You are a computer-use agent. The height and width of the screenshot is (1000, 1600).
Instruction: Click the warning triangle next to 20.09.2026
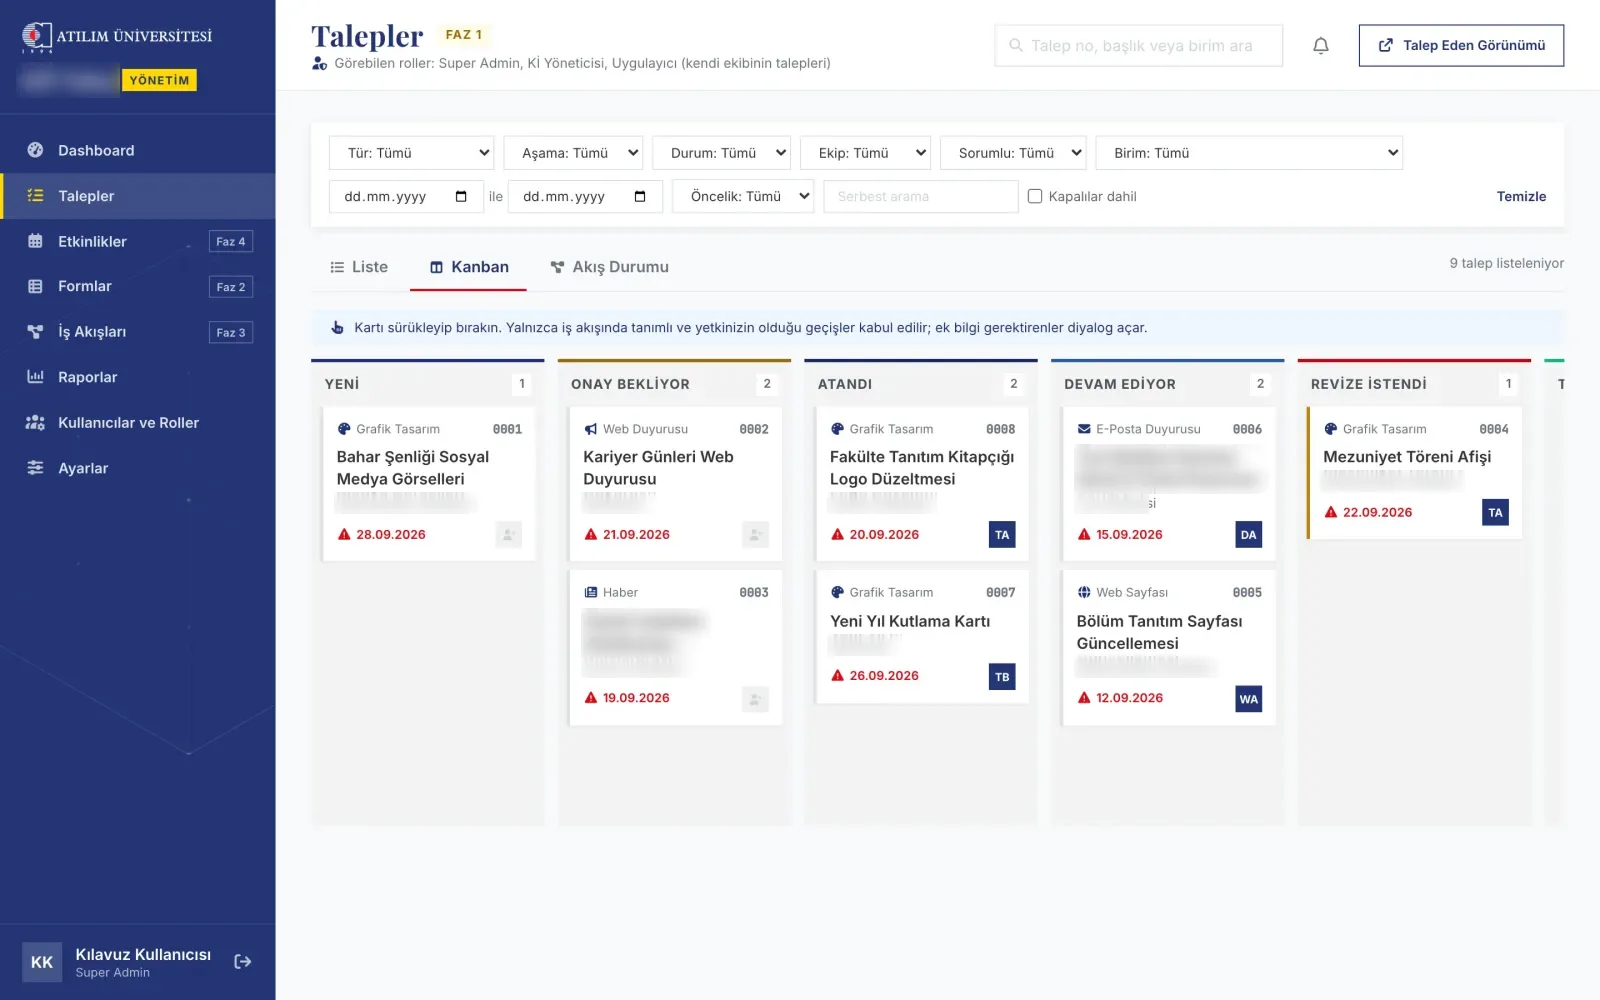tap(837, 535)
